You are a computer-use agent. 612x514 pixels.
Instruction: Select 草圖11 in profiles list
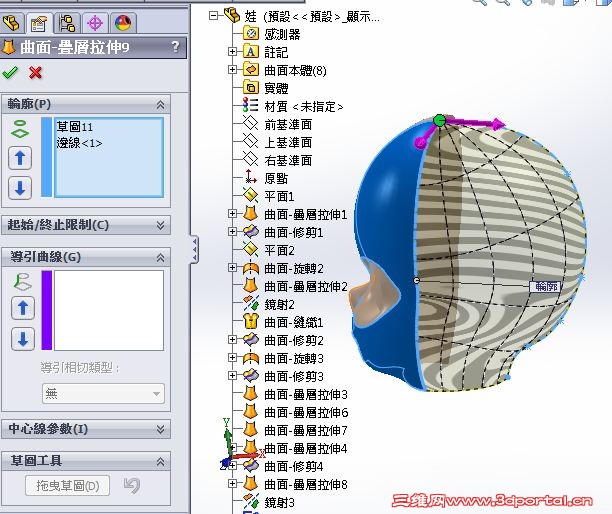point(75,127)
